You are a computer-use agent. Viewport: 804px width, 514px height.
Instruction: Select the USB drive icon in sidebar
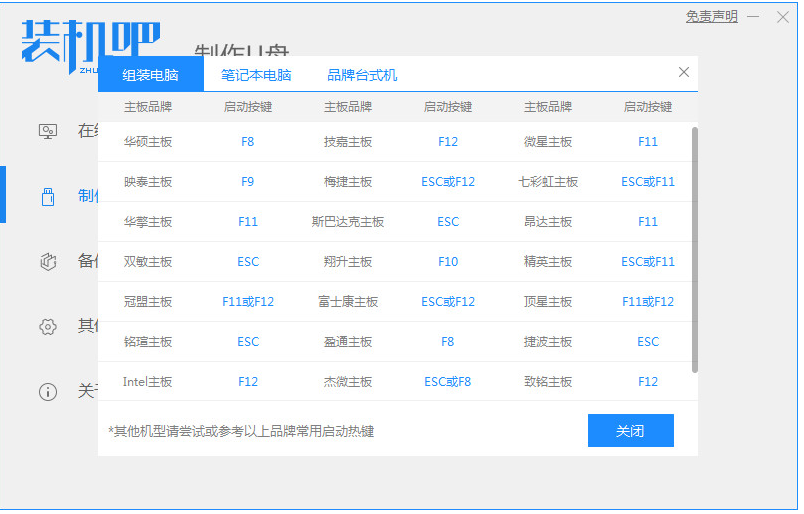click(48, 196)
